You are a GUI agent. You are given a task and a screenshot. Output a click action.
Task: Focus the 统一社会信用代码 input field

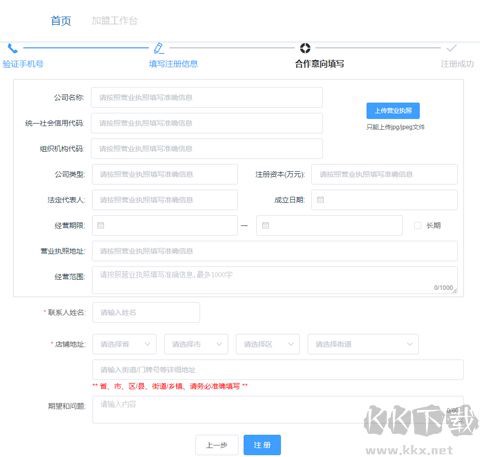(207, 123)
